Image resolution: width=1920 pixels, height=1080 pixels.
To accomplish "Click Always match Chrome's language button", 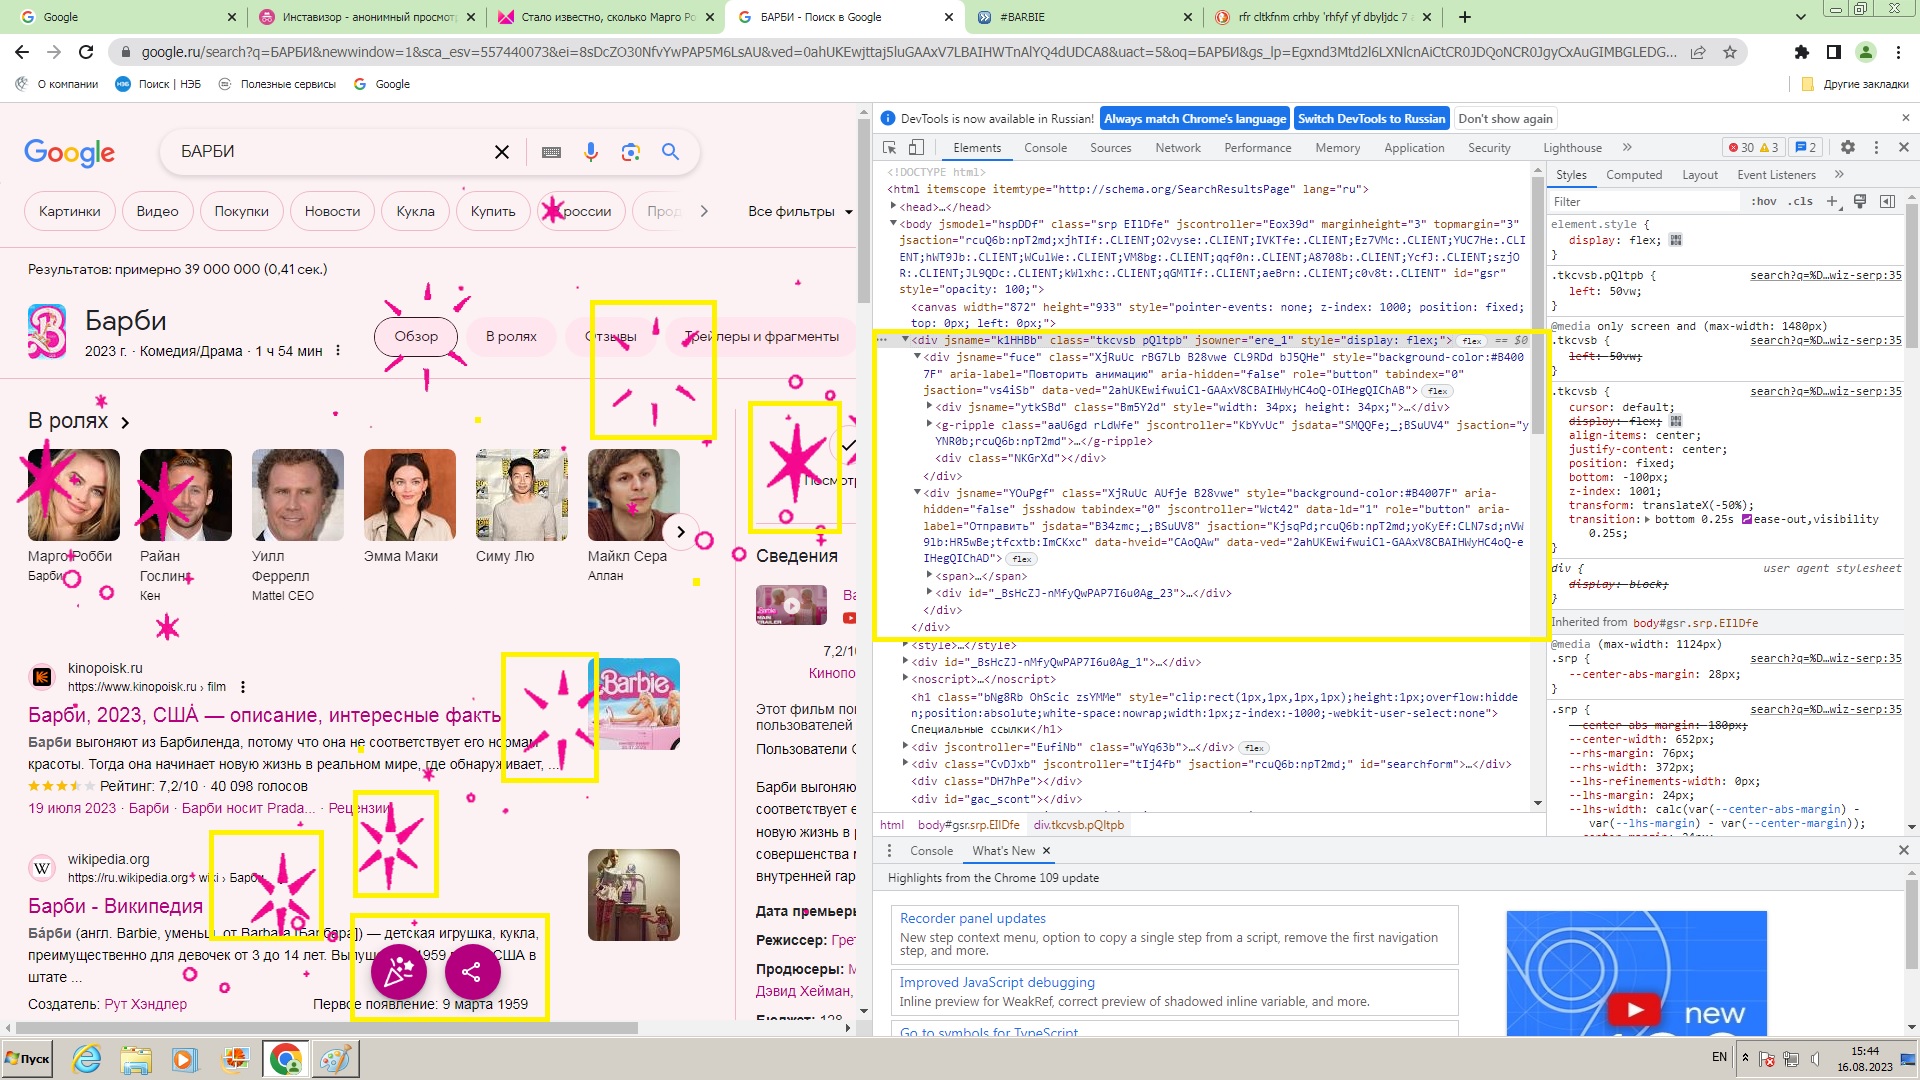I will [1195, 118].
